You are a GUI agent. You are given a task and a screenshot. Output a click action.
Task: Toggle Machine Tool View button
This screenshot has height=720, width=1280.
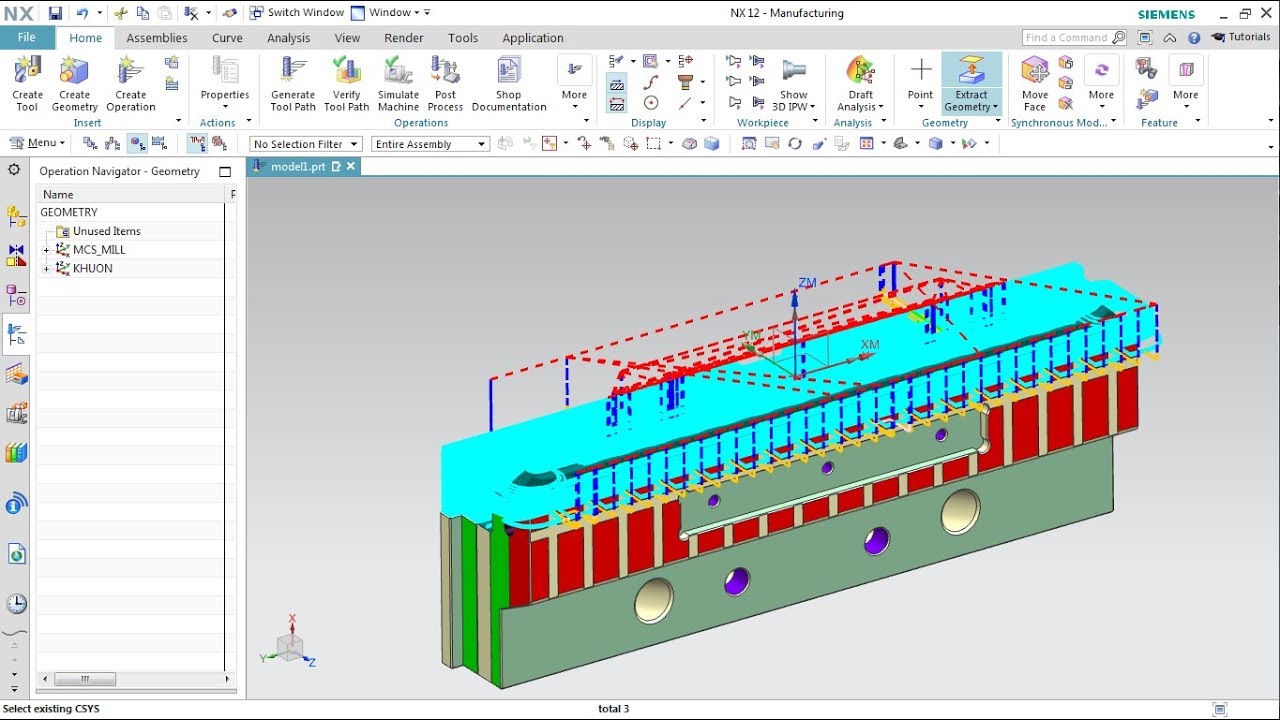(113, 144)
